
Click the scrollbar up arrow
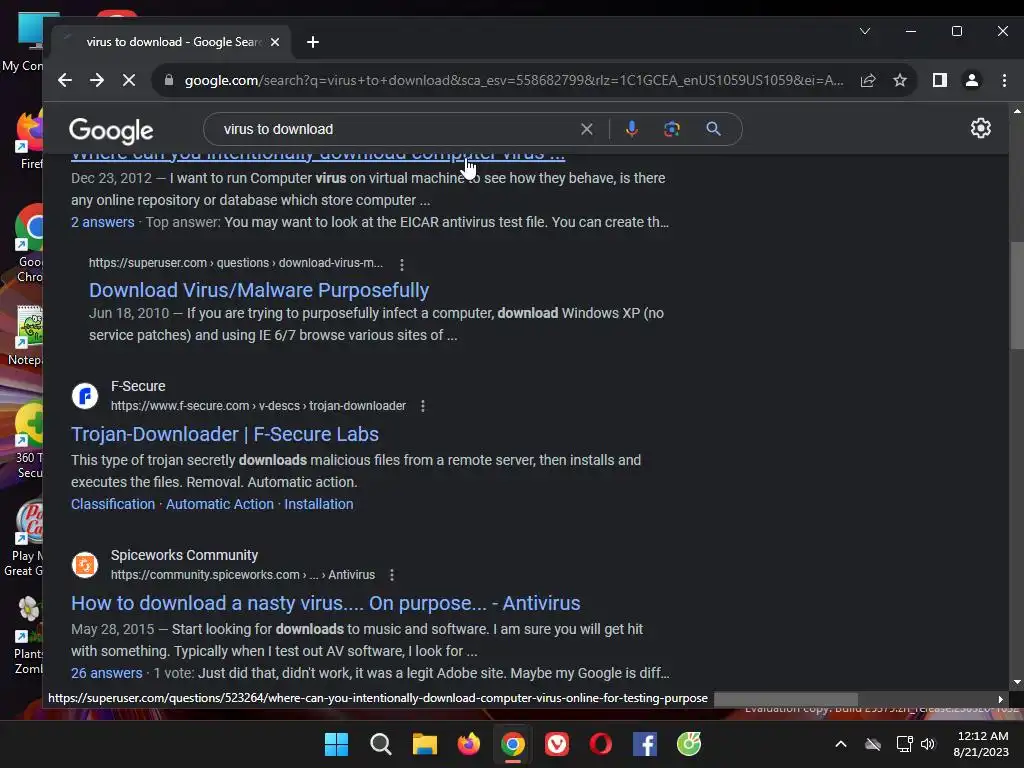point(1016,112)
